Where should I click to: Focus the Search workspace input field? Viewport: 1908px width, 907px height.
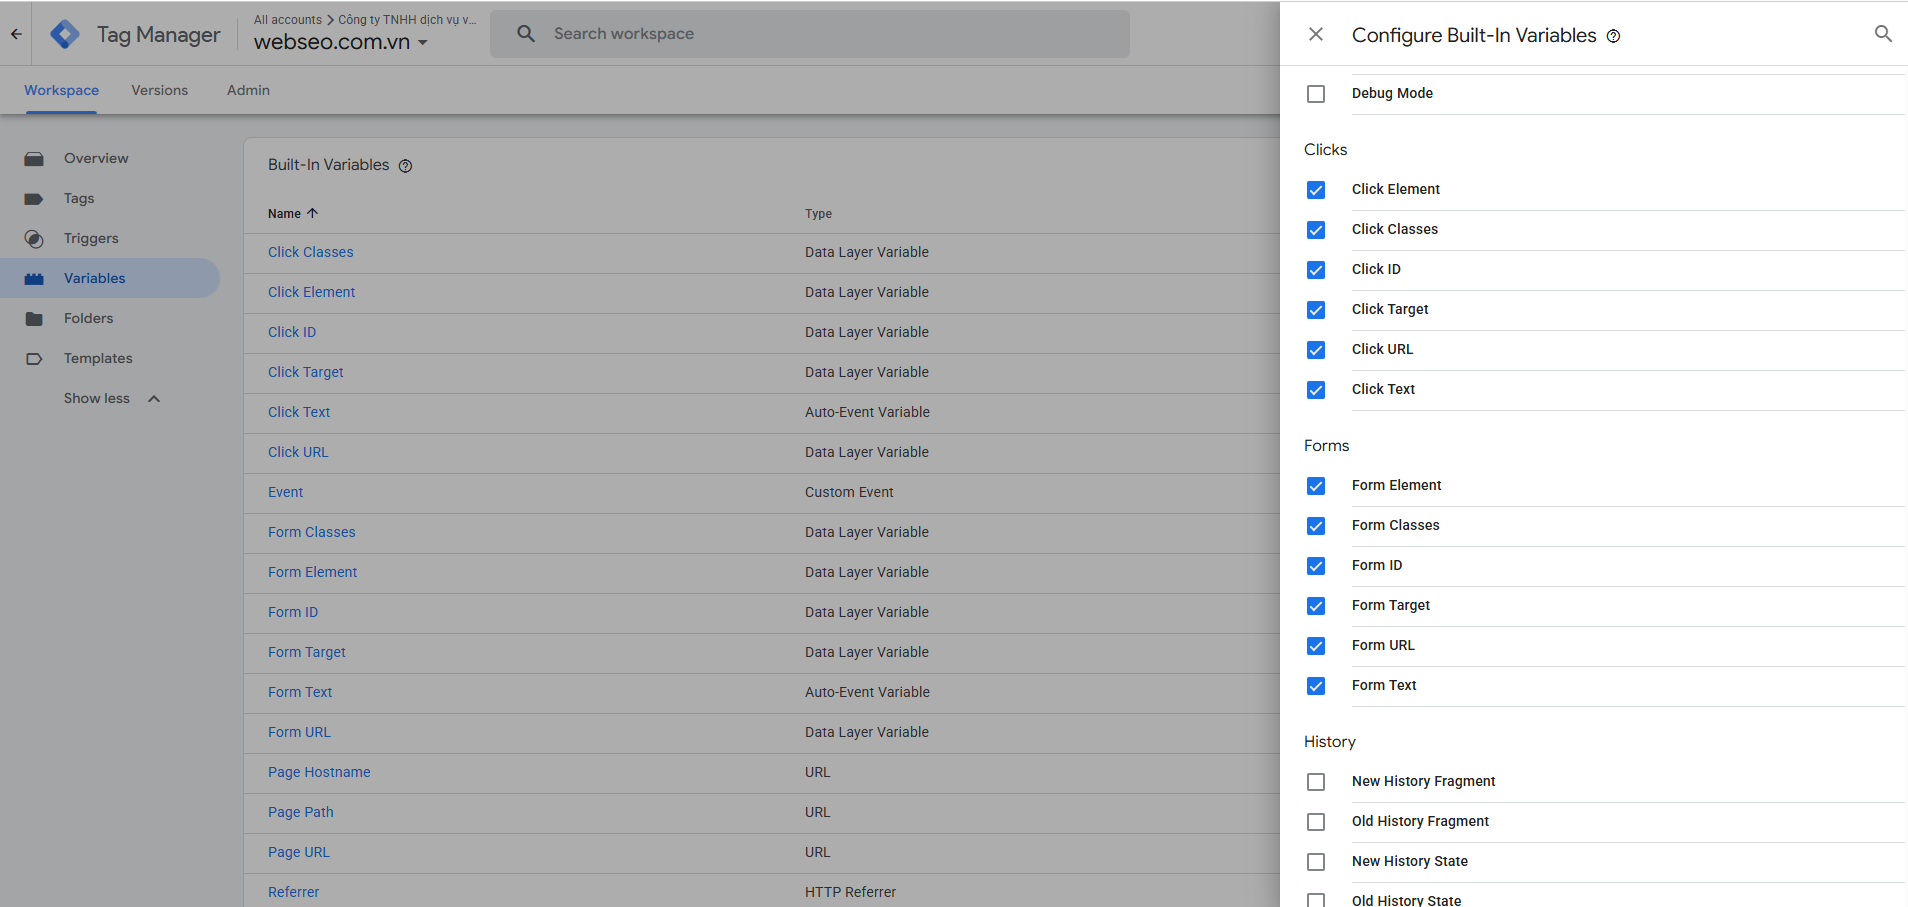coord(810,34)
